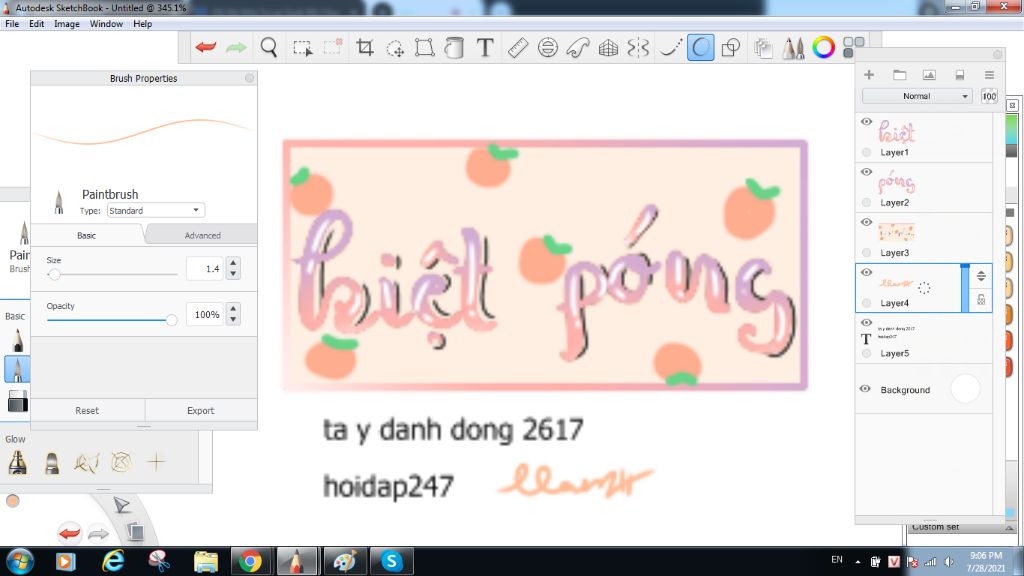The width and height of the screenshot is (1024, 576).
Task: Open the Image menu
Action: [x=67, y=24]
